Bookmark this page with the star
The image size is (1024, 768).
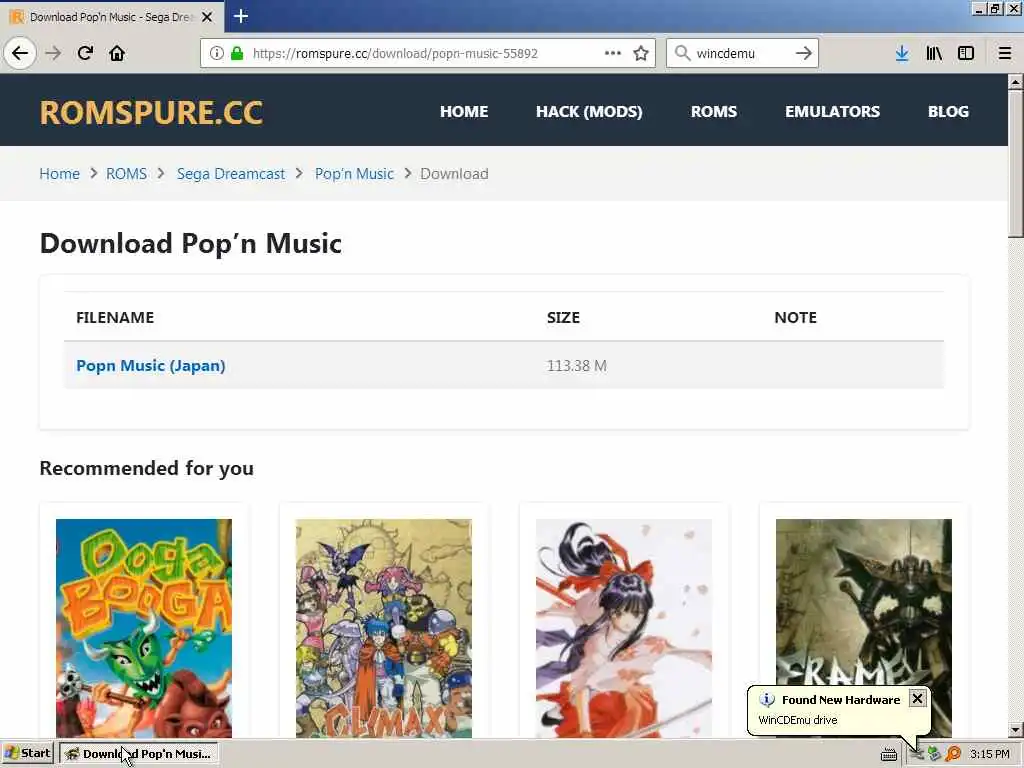click(641, 53)
